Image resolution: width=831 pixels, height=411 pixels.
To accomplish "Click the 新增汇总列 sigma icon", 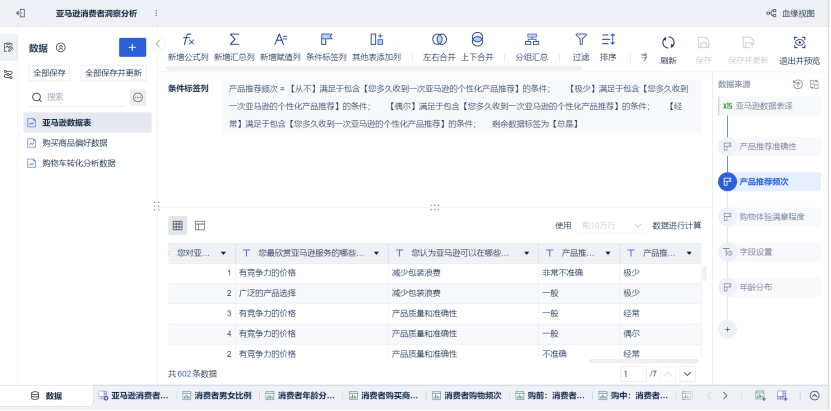I will coord(234,40).
